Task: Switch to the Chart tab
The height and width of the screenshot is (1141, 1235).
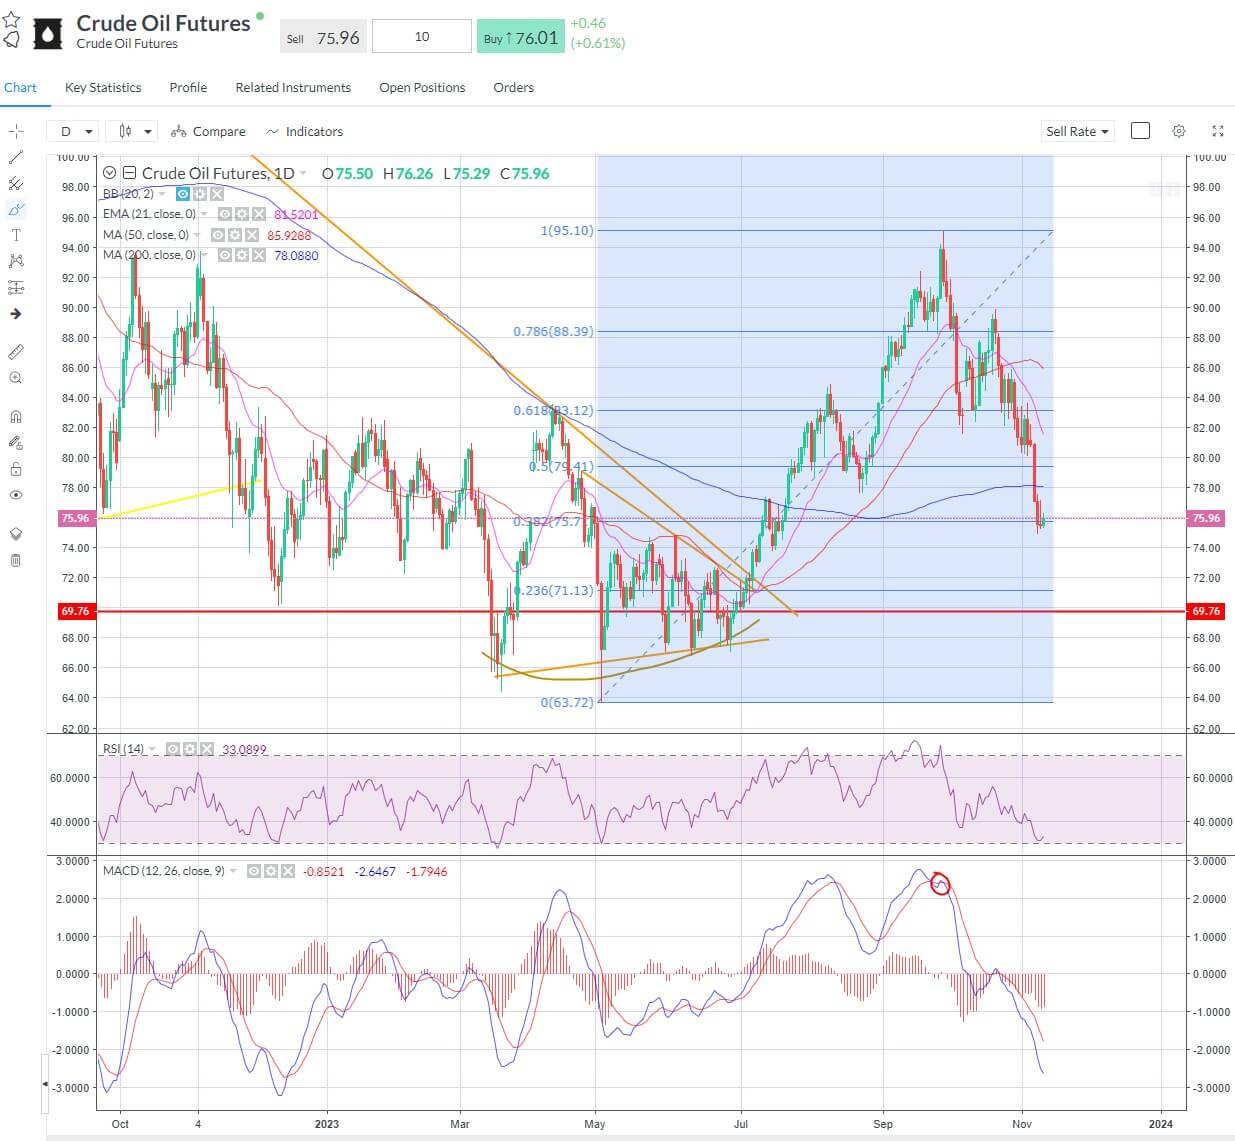Action: coord(20,87)
